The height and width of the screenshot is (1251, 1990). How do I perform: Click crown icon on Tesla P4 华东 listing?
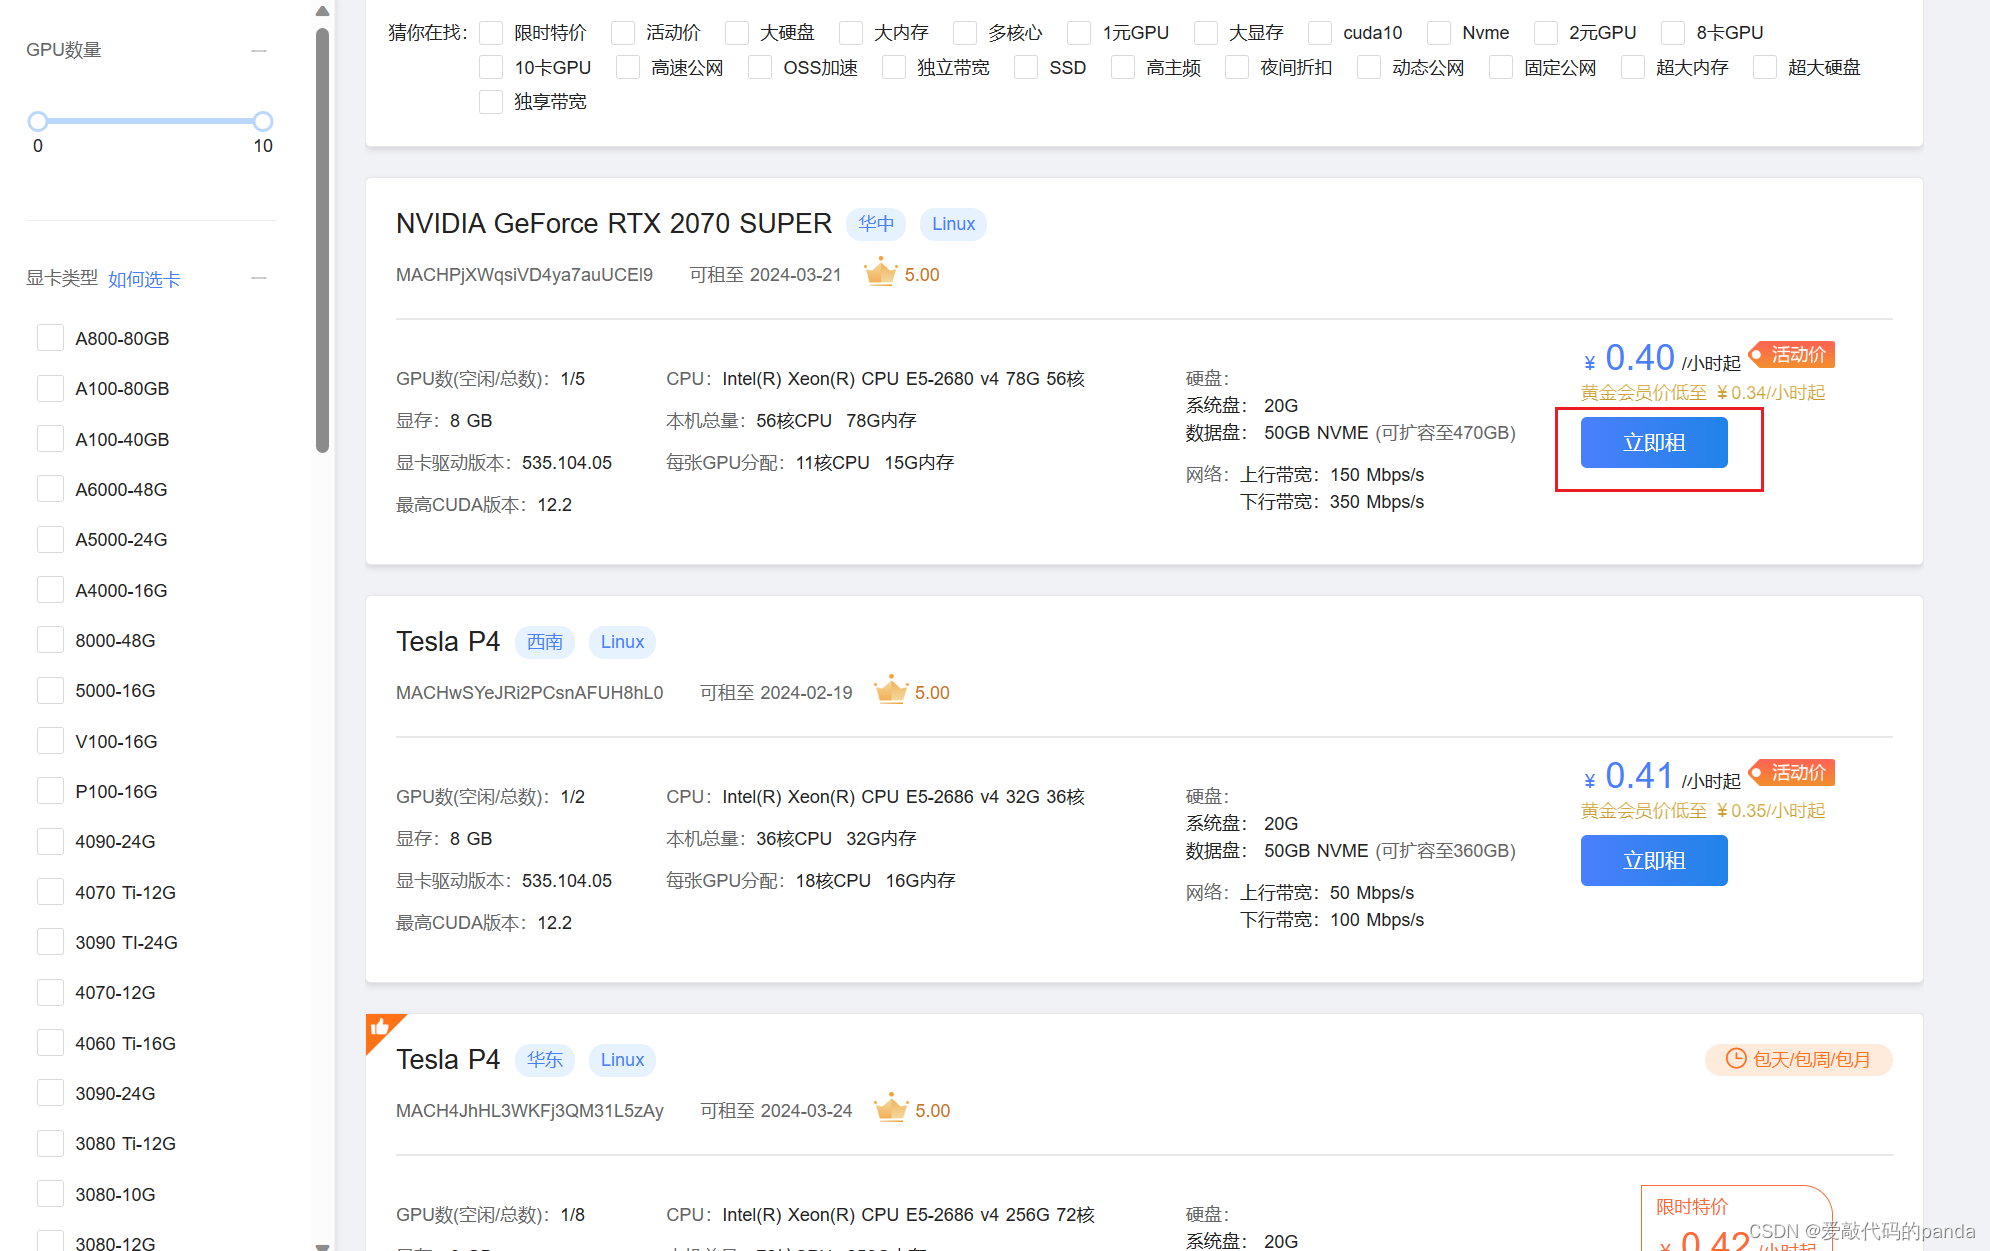890,1109
